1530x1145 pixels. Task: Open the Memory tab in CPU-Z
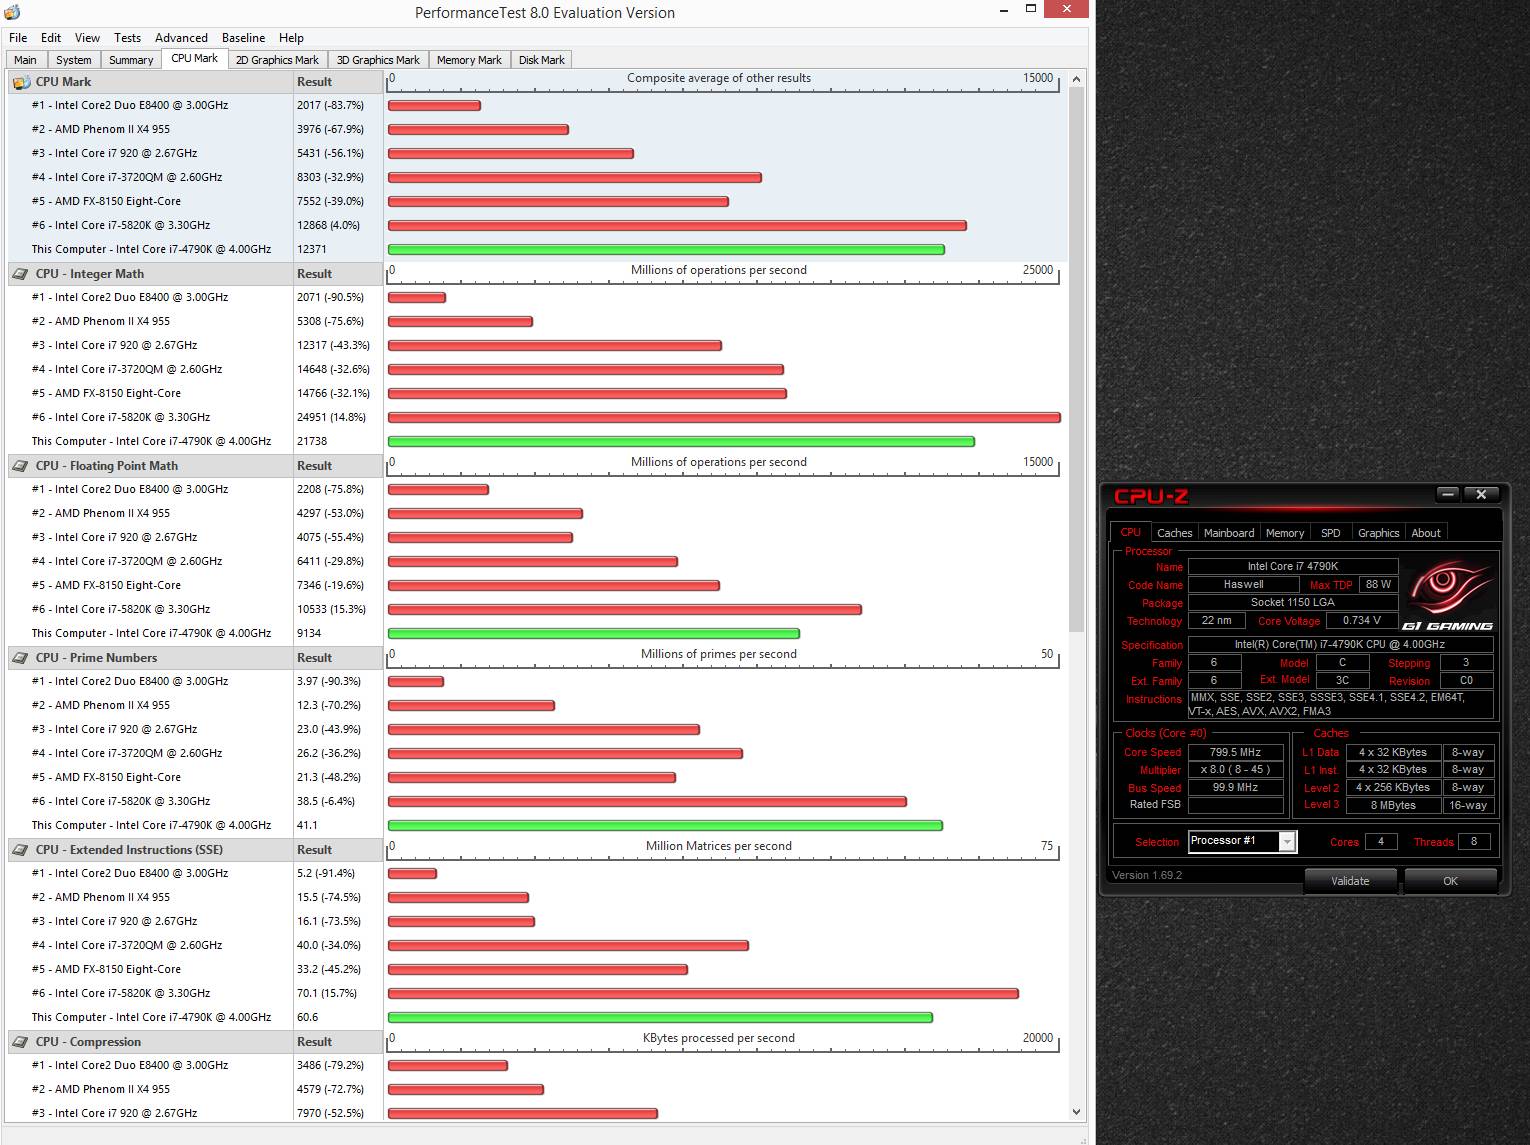1285,533
